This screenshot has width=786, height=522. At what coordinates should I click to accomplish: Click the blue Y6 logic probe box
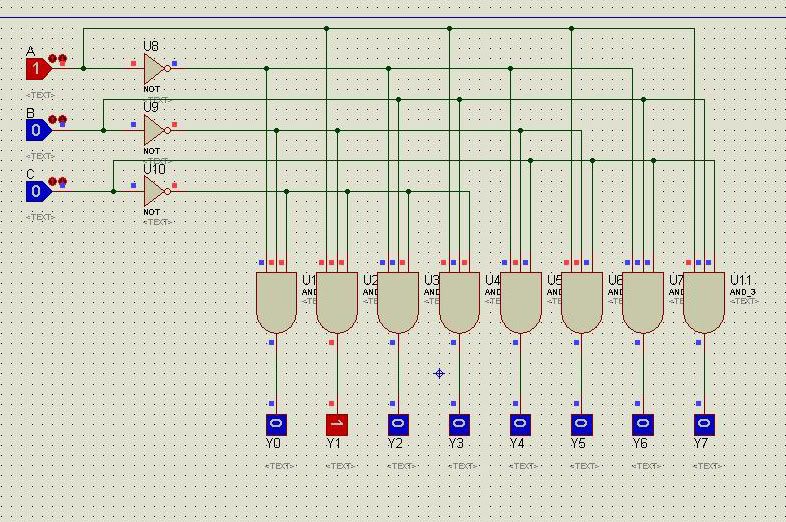pos(643,425)
